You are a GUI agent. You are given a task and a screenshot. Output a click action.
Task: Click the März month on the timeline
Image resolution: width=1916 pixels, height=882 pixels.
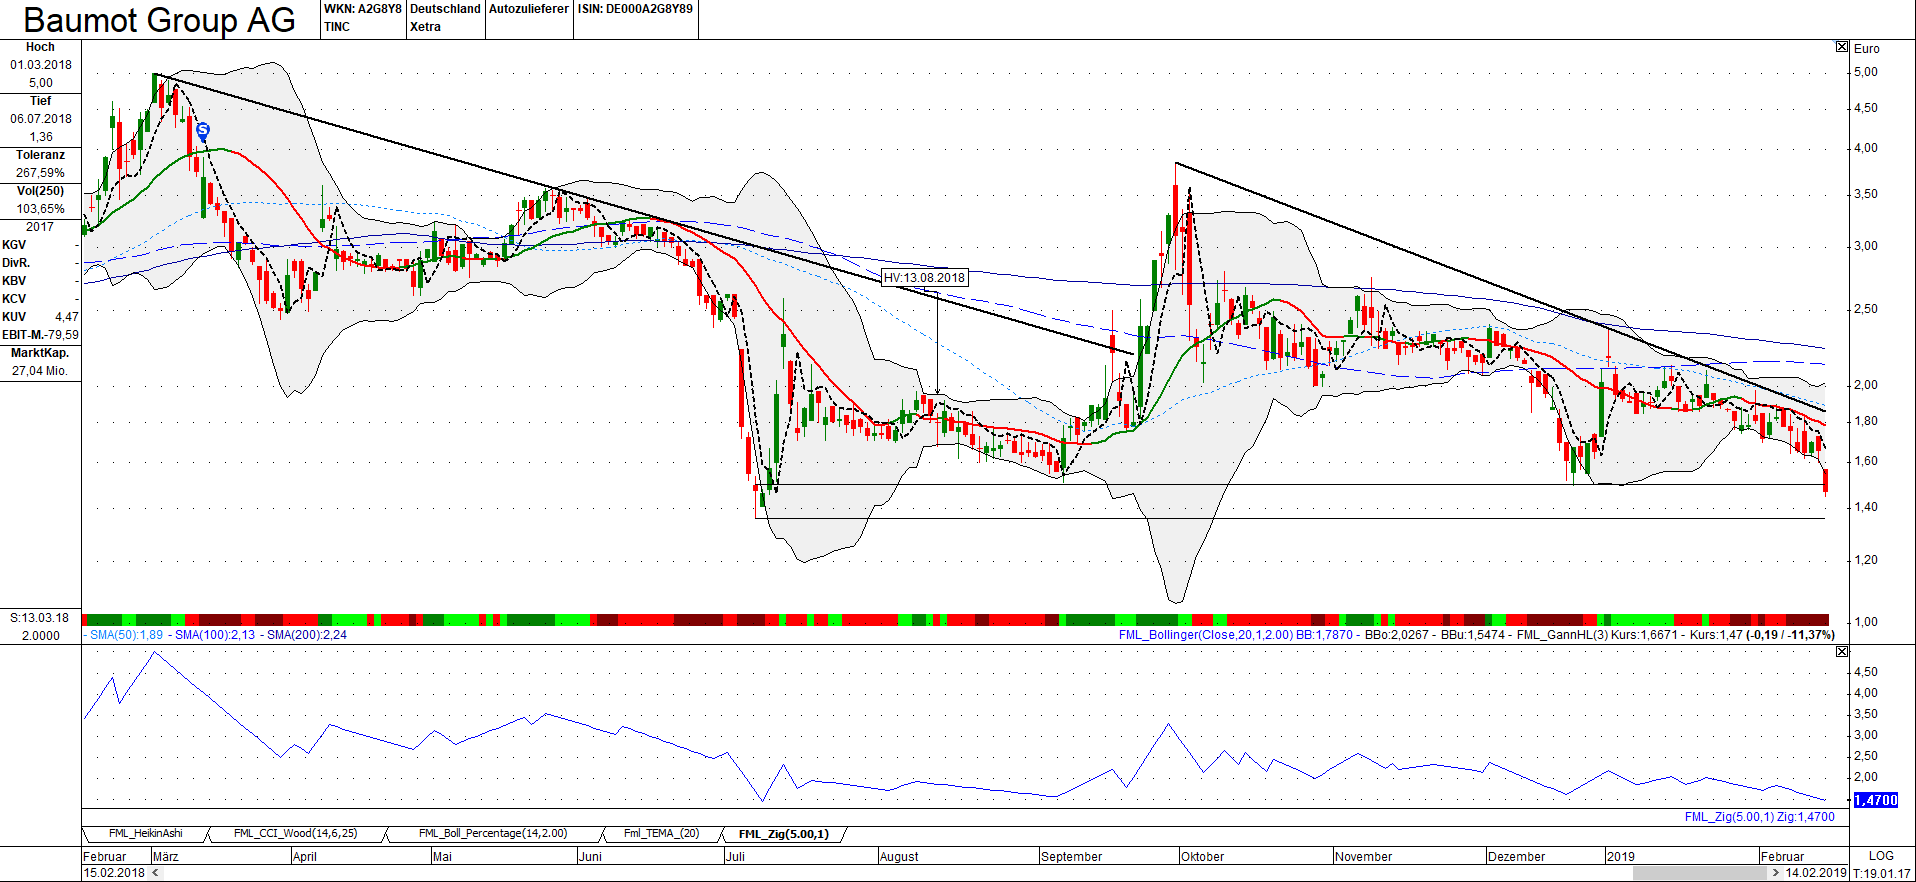(165, 857)
